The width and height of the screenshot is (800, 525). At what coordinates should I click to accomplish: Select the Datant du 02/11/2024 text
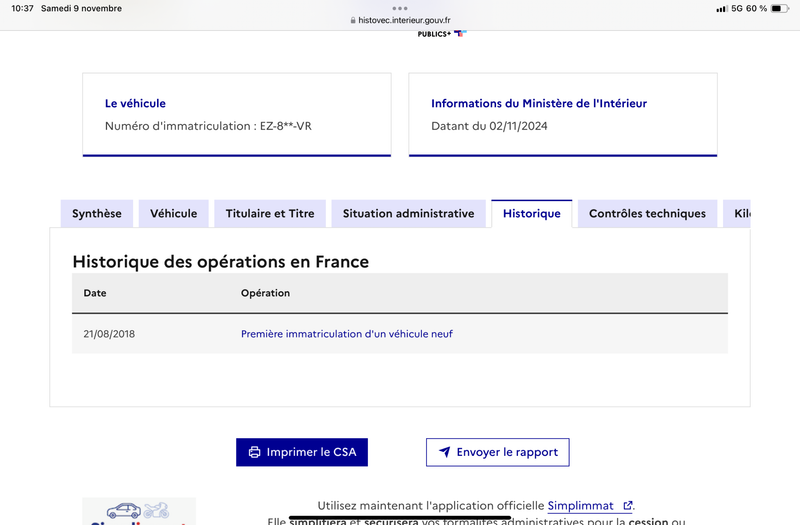tap(489, 126)
